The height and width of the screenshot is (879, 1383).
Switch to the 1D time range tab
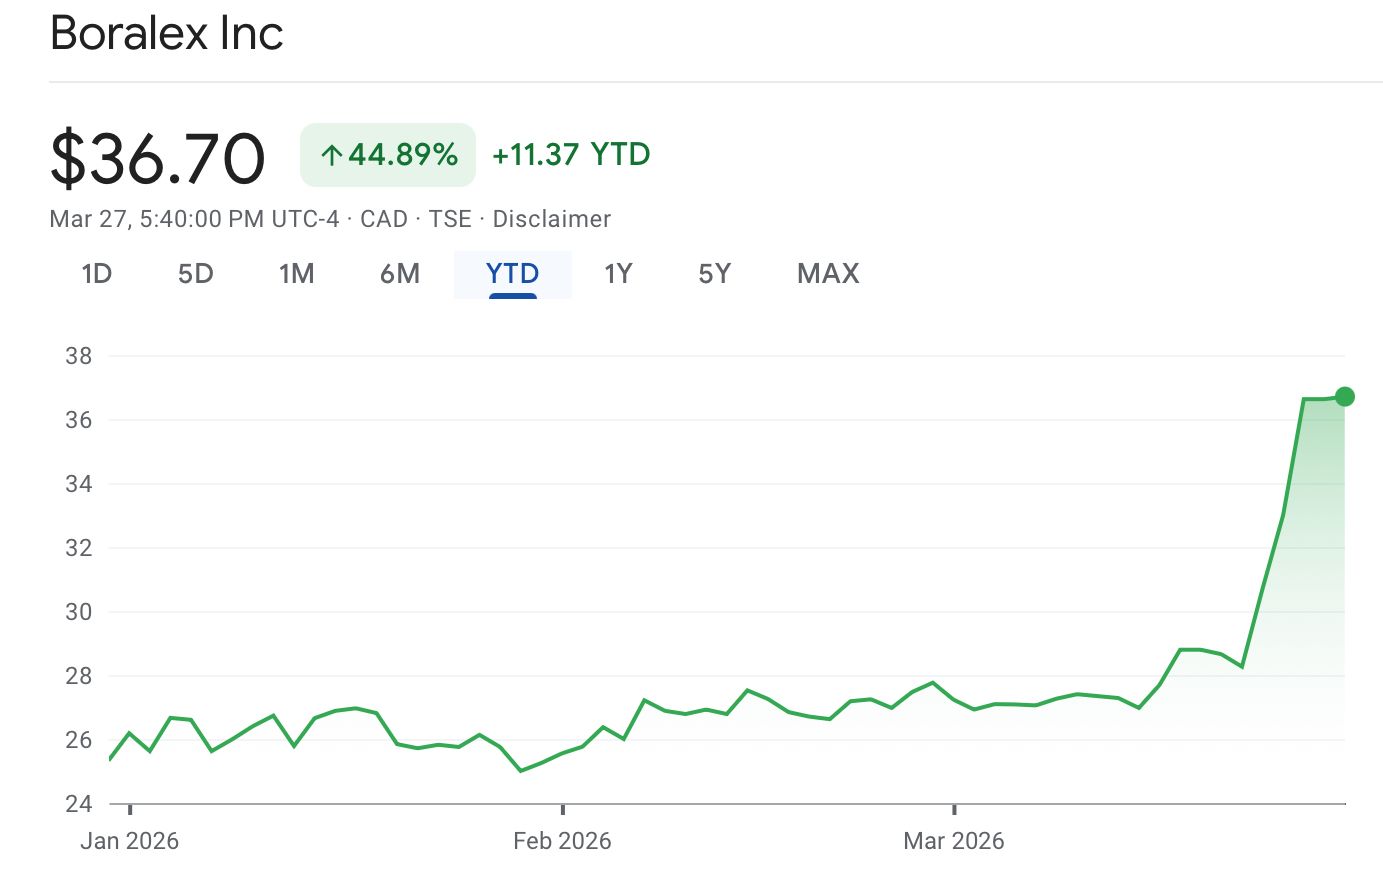click(x=96, y=274)
